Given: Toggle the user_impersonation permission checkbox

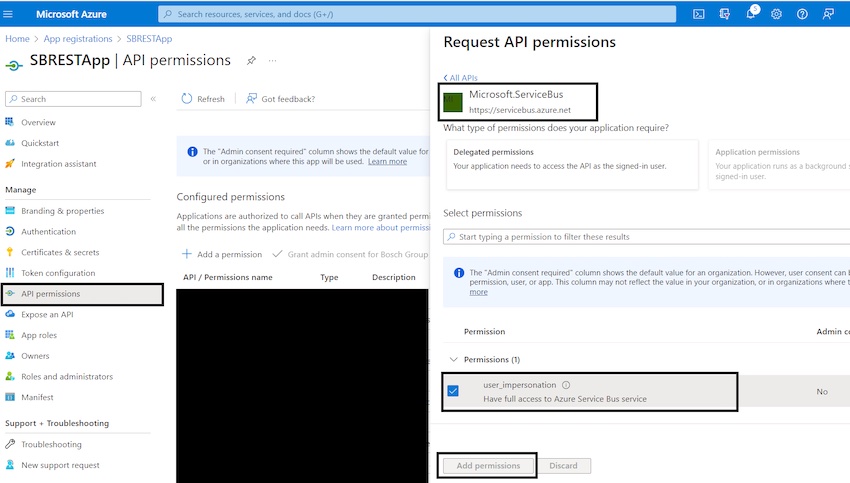Looking at the screenshot, I should [453, 391].
